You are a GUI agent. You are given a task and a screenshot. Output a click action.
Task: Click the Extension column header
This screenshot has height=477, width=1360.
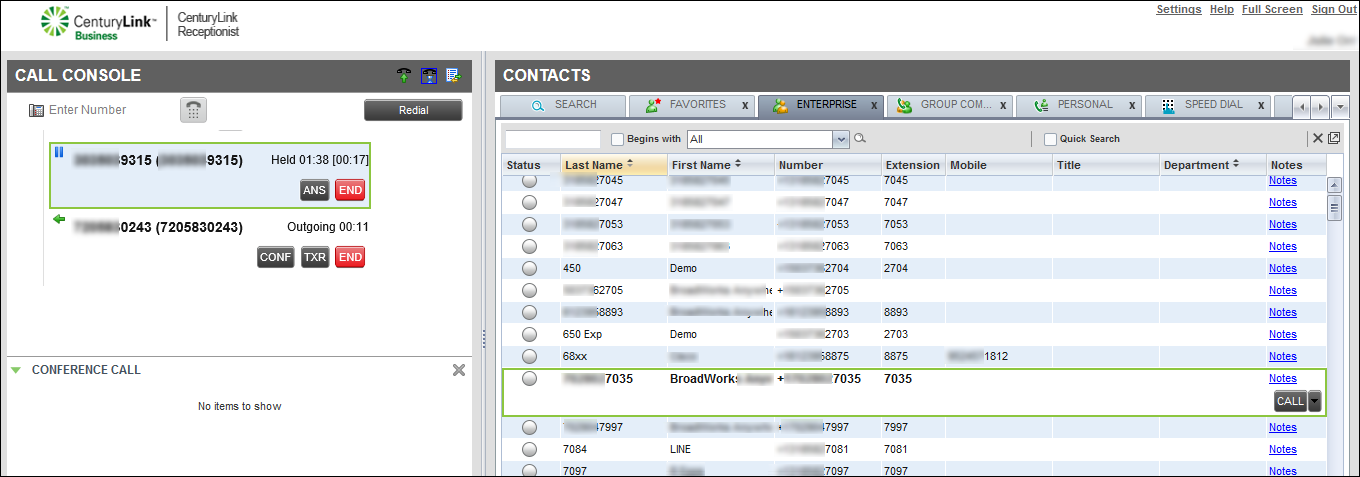tap(913, 165)
